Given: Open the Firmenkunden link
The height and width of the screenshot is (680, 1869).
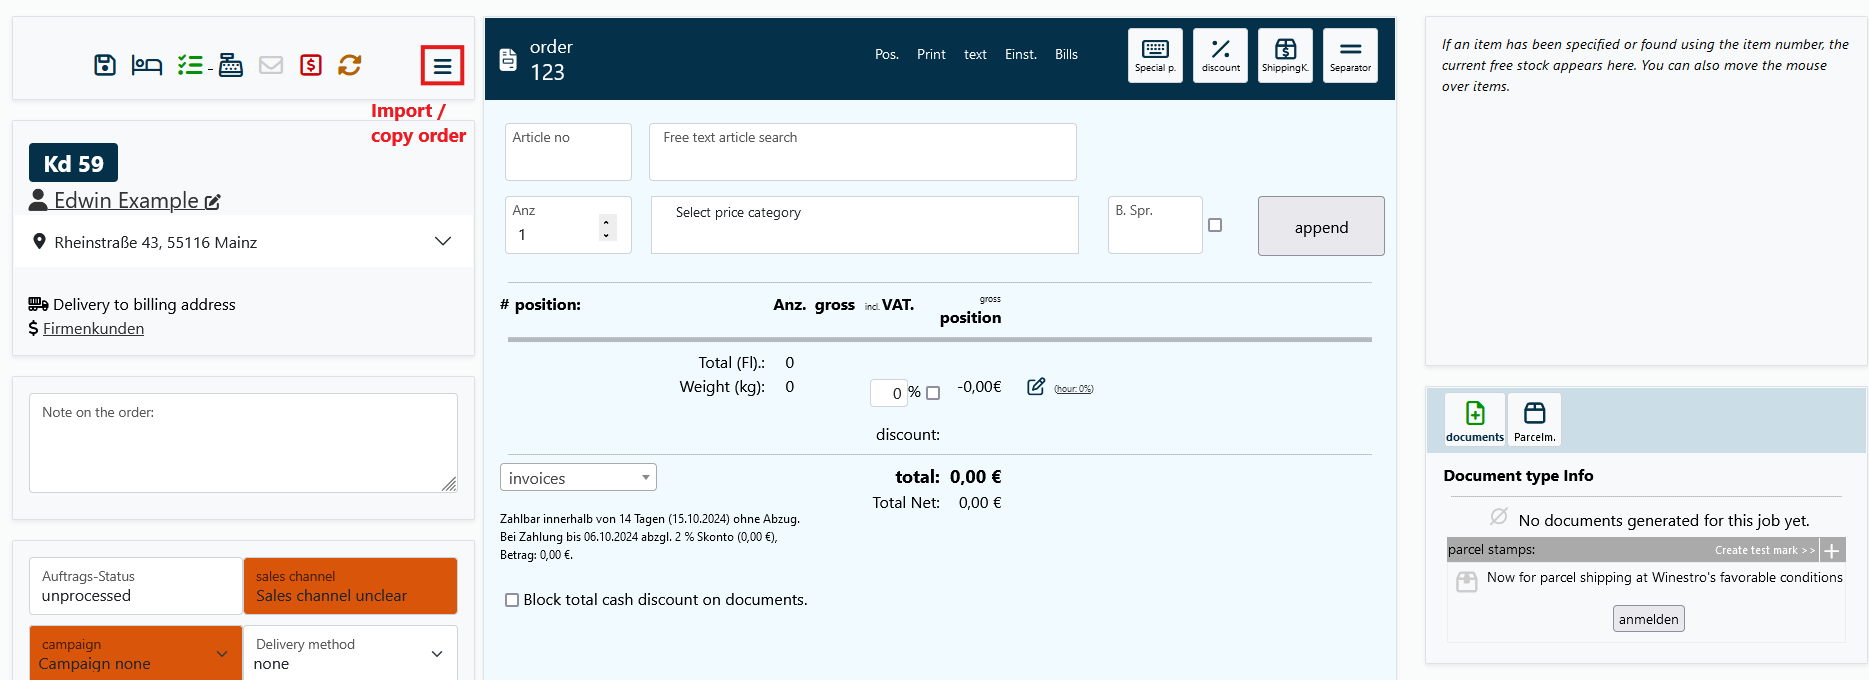Looking at the screenshot, I should point(93,329).
